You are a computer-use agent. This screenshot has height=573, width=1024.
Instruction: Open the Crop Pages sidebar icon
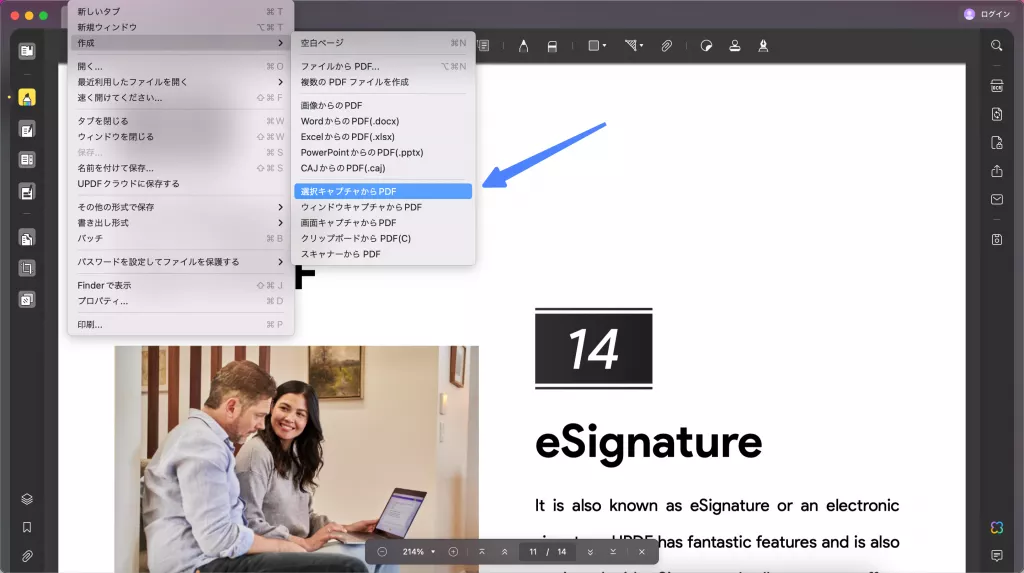tap(27, 268)
